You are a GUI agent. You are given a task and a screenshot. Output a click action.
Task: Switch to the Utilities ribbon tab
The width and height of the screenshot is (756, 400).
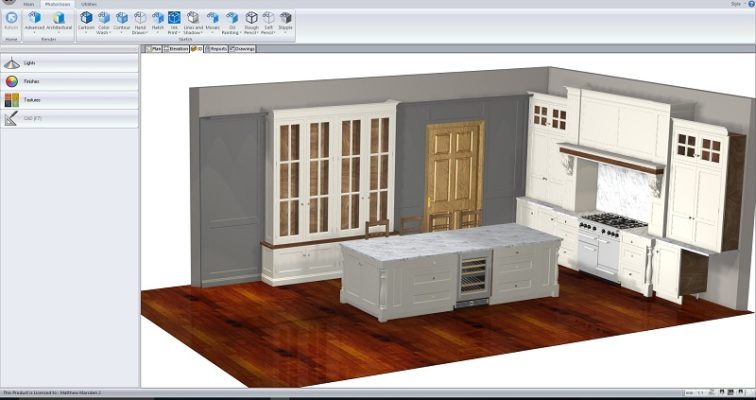tap(88, 4)
